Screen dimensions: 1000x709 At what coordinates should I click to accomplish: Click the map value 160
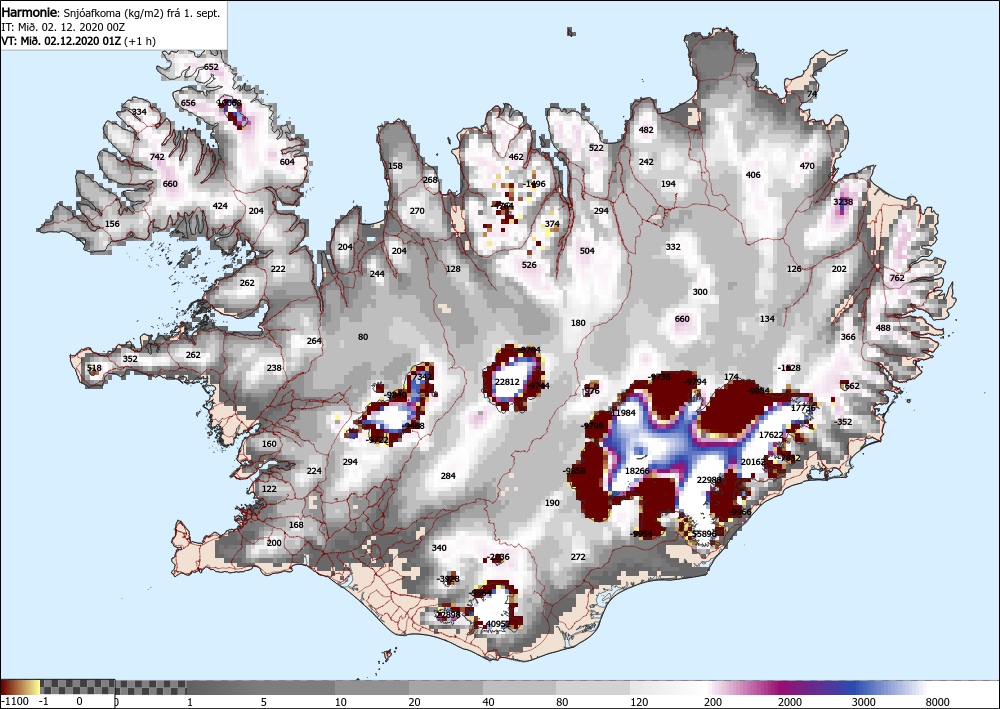[269, 444]
